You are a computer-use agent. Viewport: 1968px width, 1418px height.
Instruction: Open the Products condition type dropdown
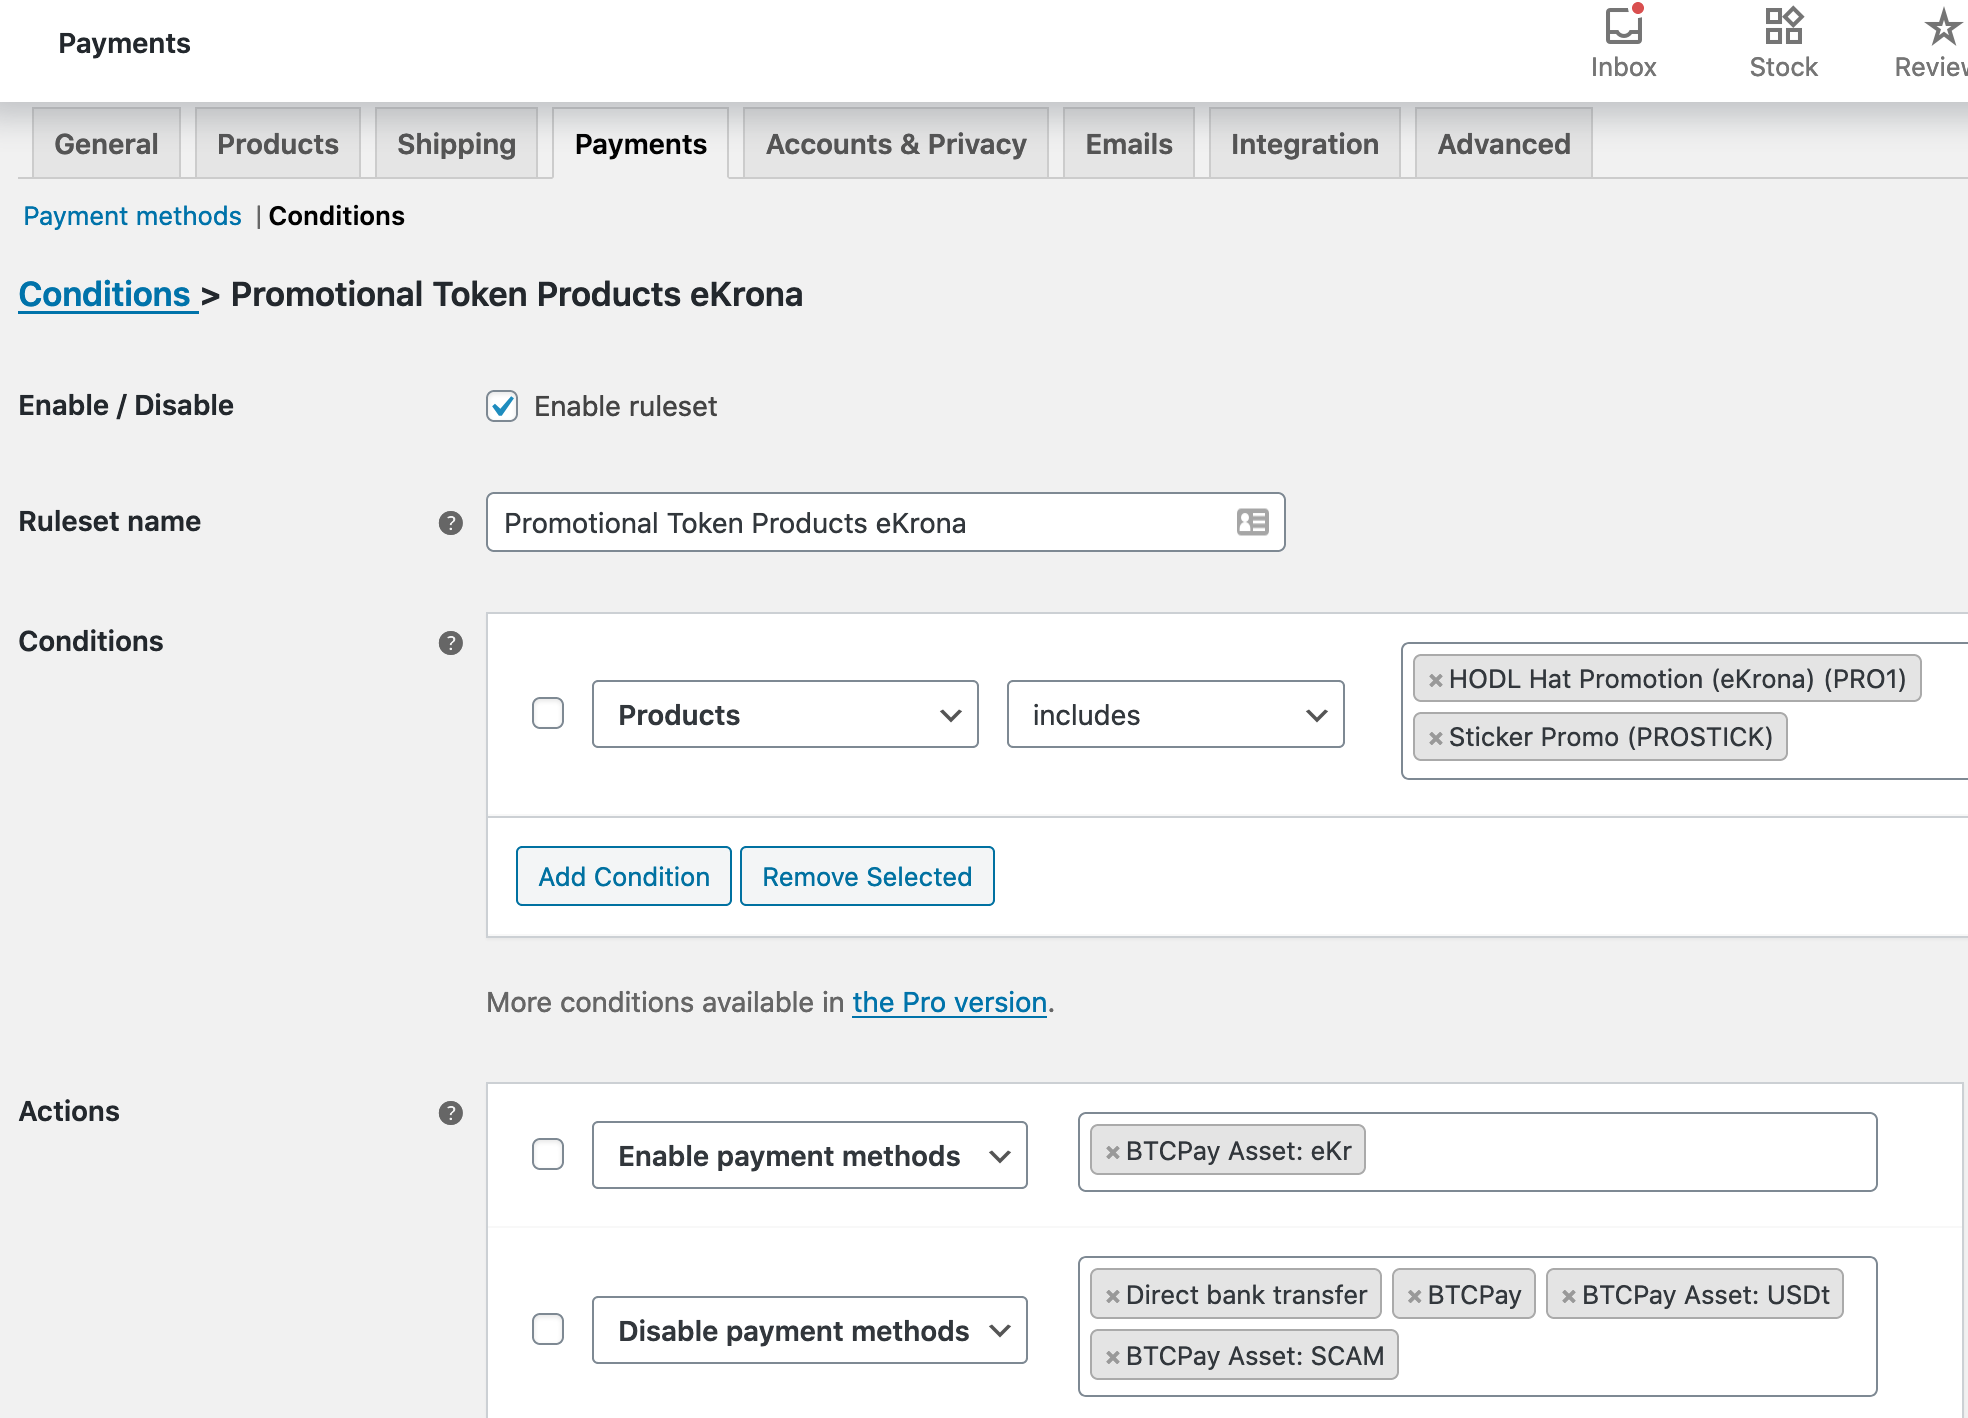[785, 714]
